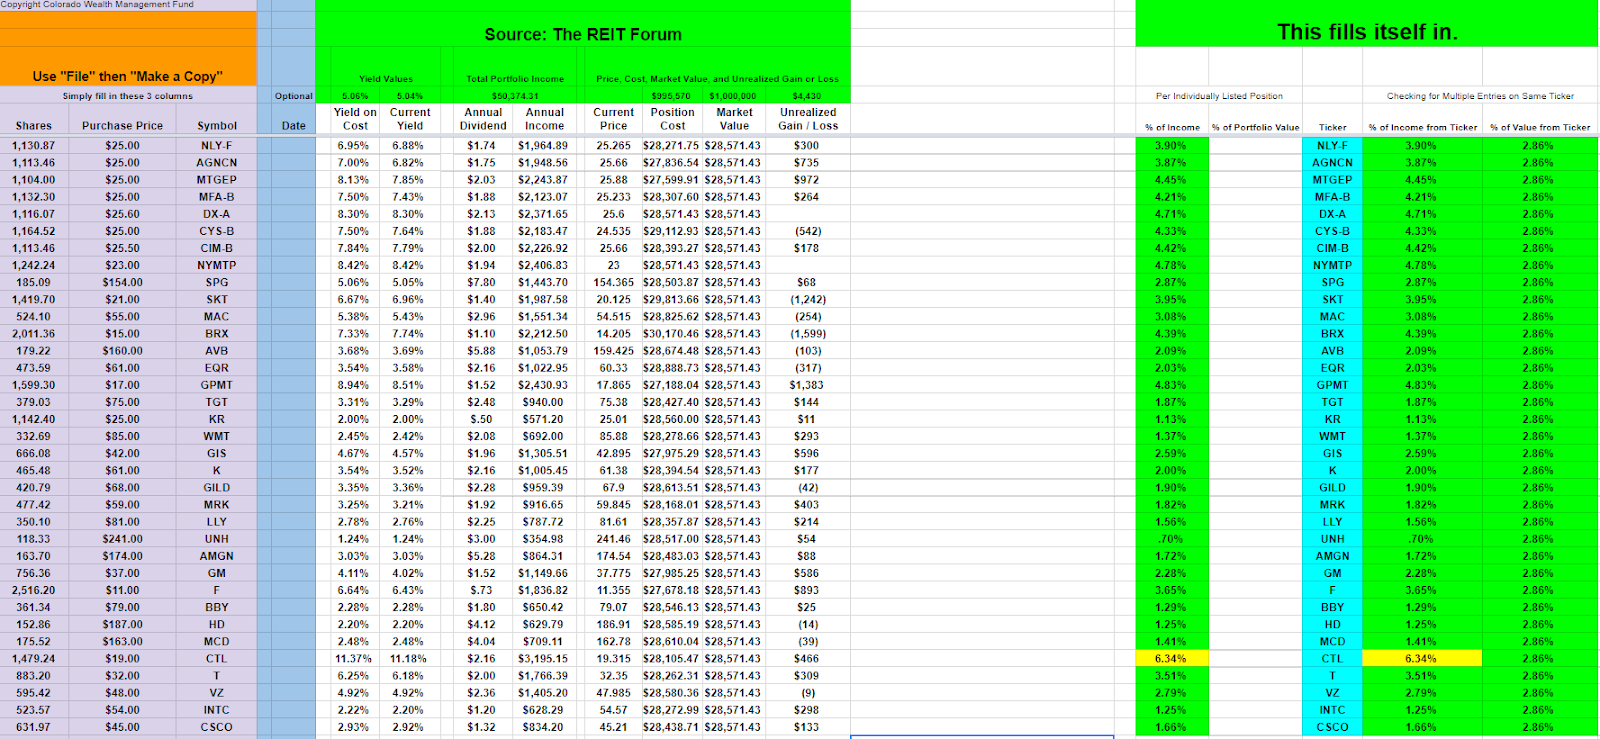
Task: Select the "Purchase Price" column header
Action: coord(123,126)
